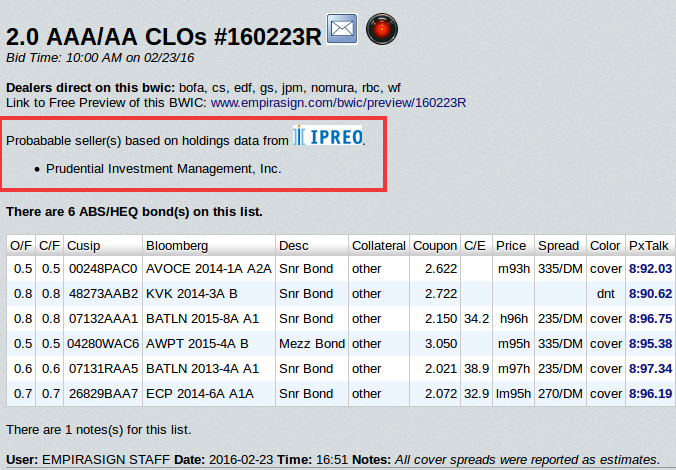This screenshot has height=470, width=676.
Task: Click coupon value 2.072
Action: pyautogui.click(x=441, y=394)
